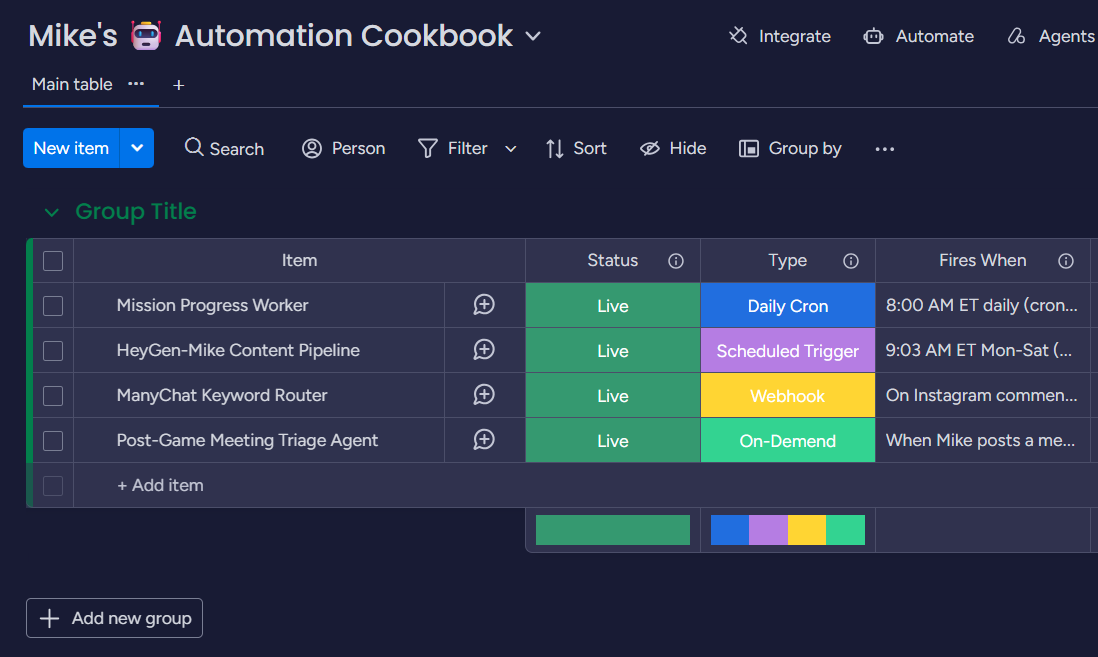This screenshot has width=1098, height=657.
Task: Change Live status of HeyGen-Mike Content Pipeline
Action: coord(613,350)
